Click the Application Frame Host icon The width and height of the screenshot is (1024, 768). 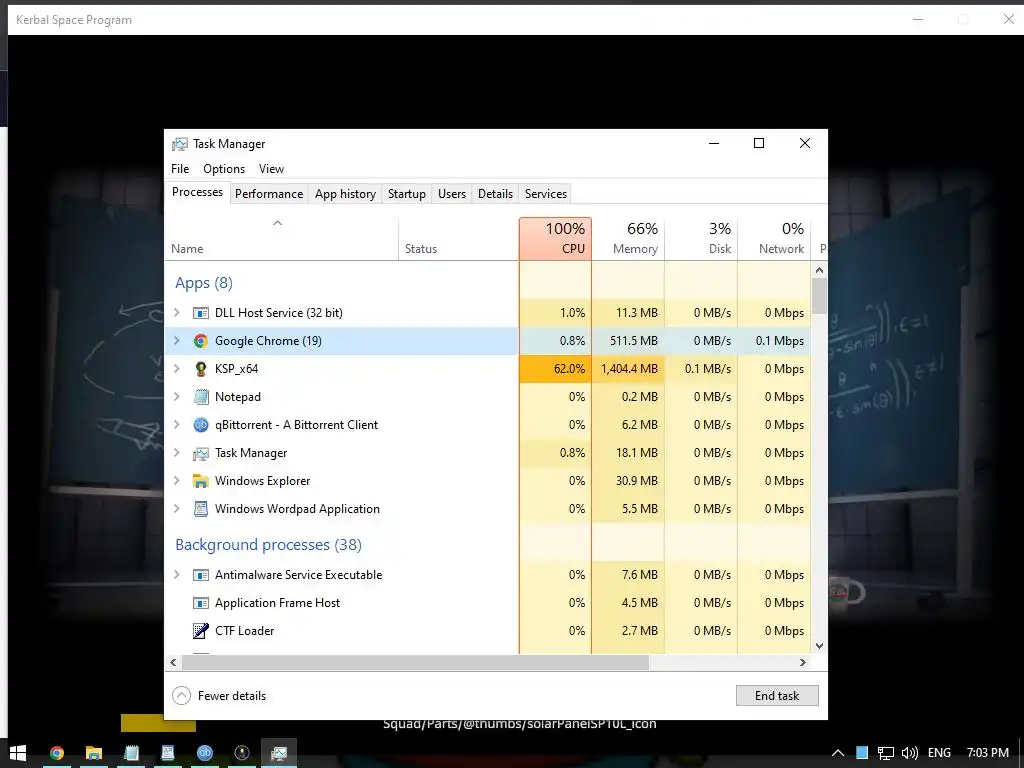(x=200, y=603)
